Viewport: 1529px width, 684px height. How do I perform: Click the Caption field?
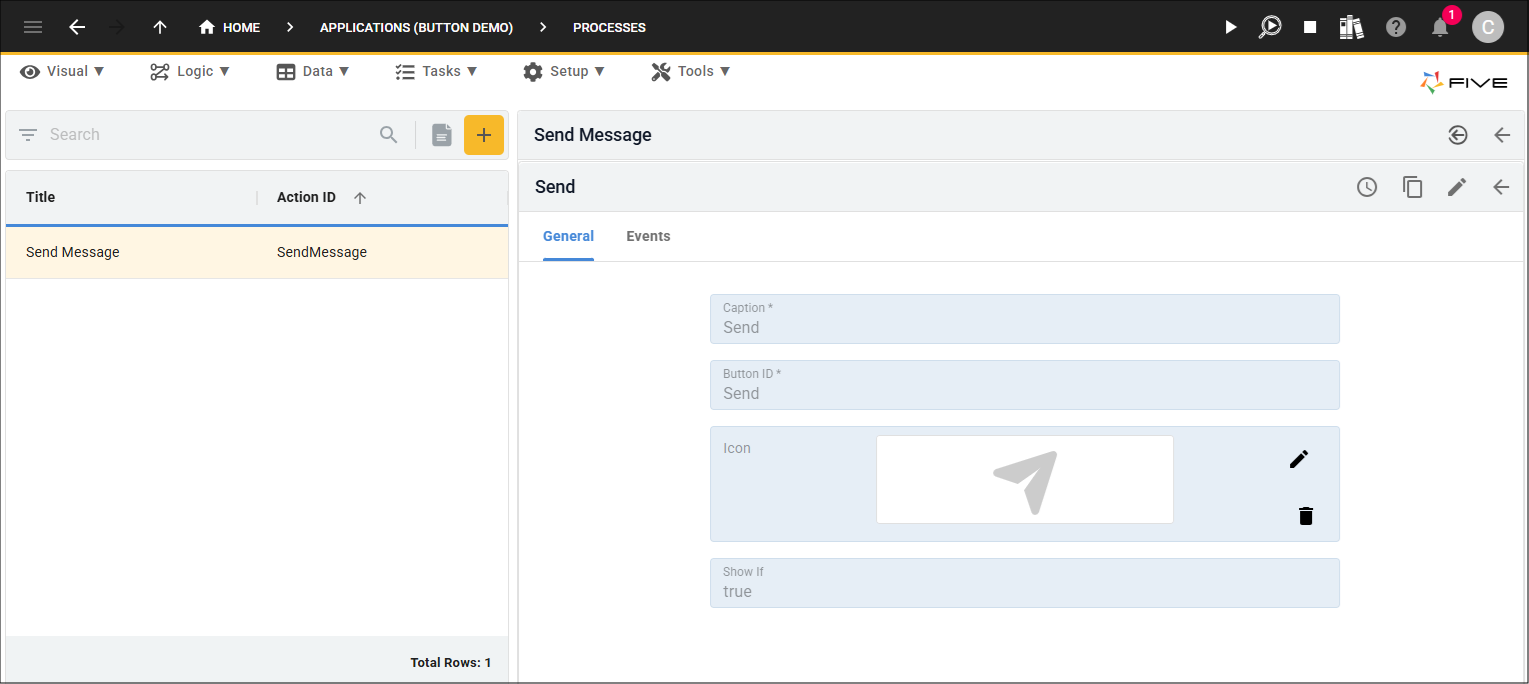[1025, 319]
